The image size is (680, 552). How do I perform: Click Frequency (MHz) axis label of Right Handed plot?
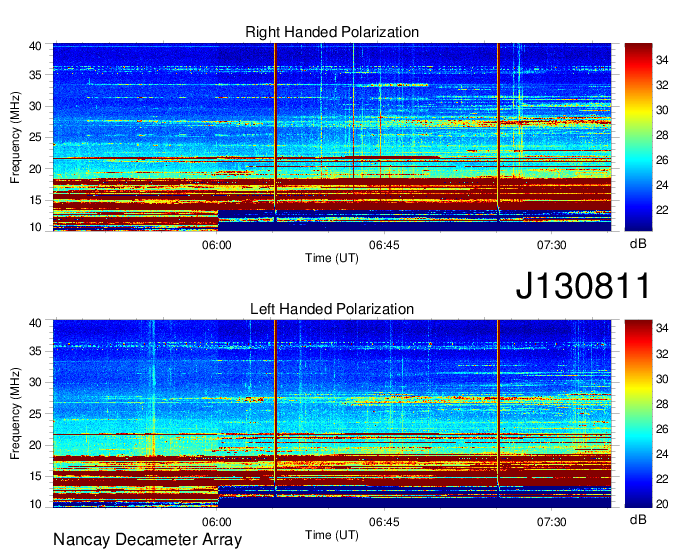[15, 137]
